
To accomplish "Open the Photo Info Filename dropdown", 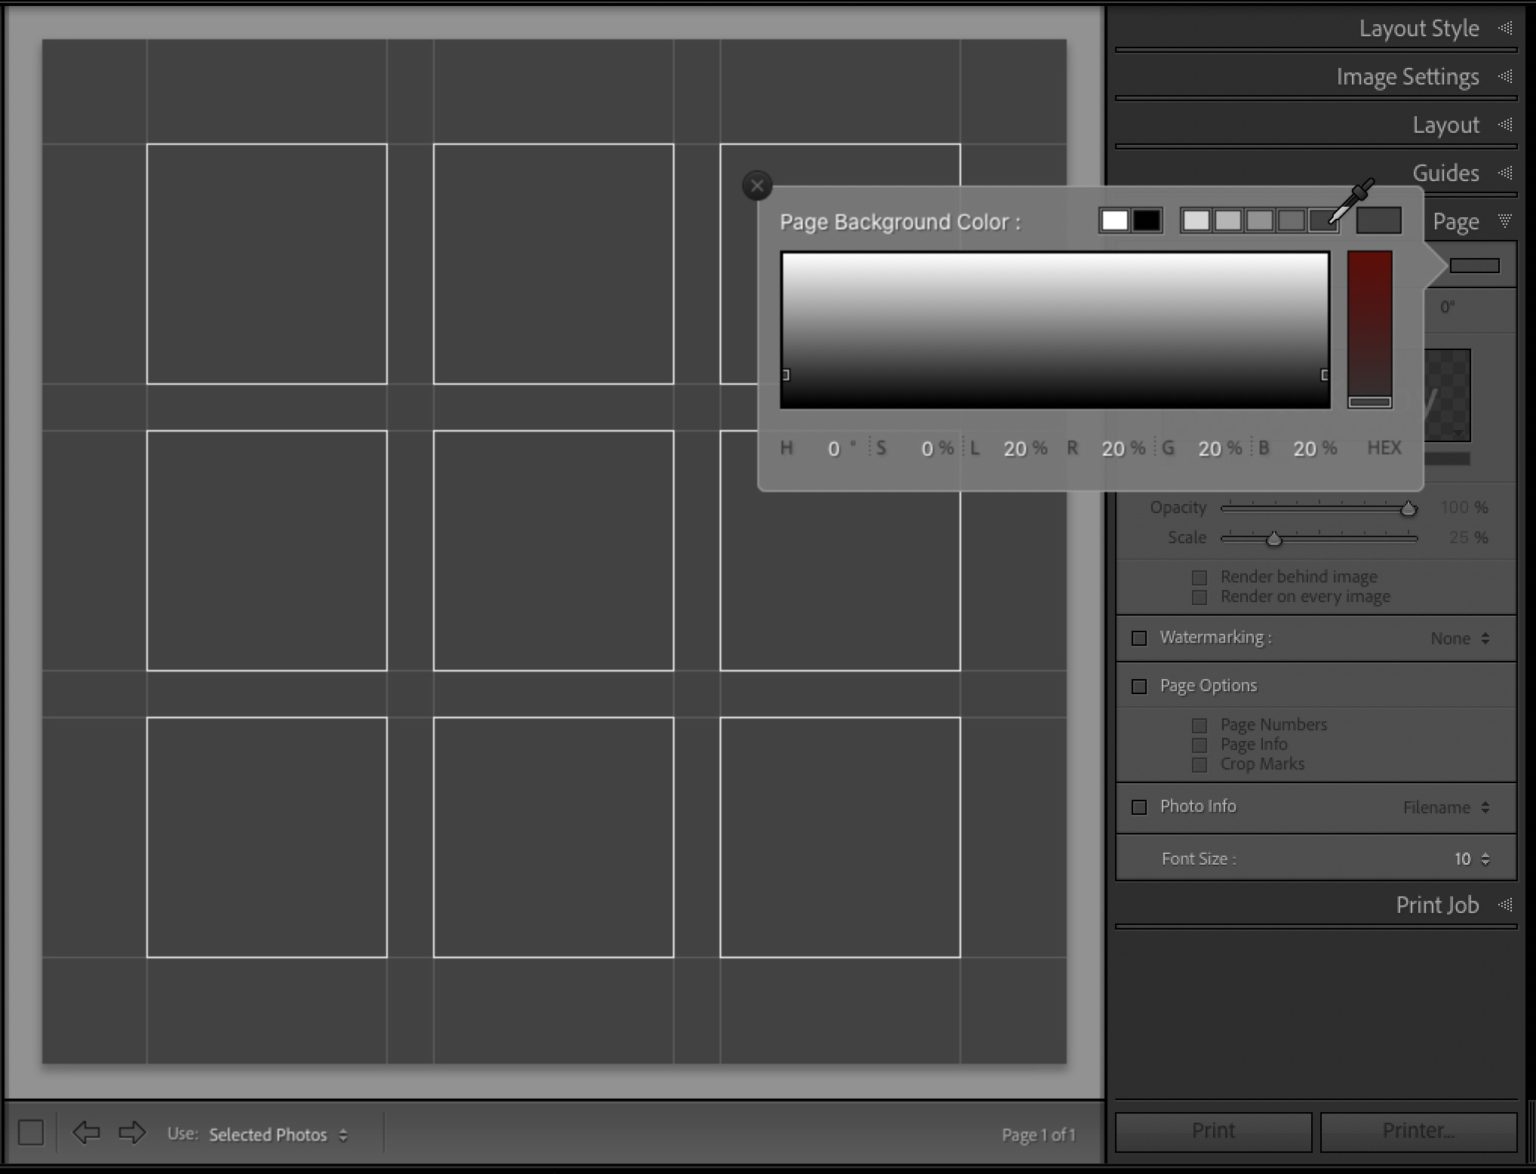I will (1444, 807).
